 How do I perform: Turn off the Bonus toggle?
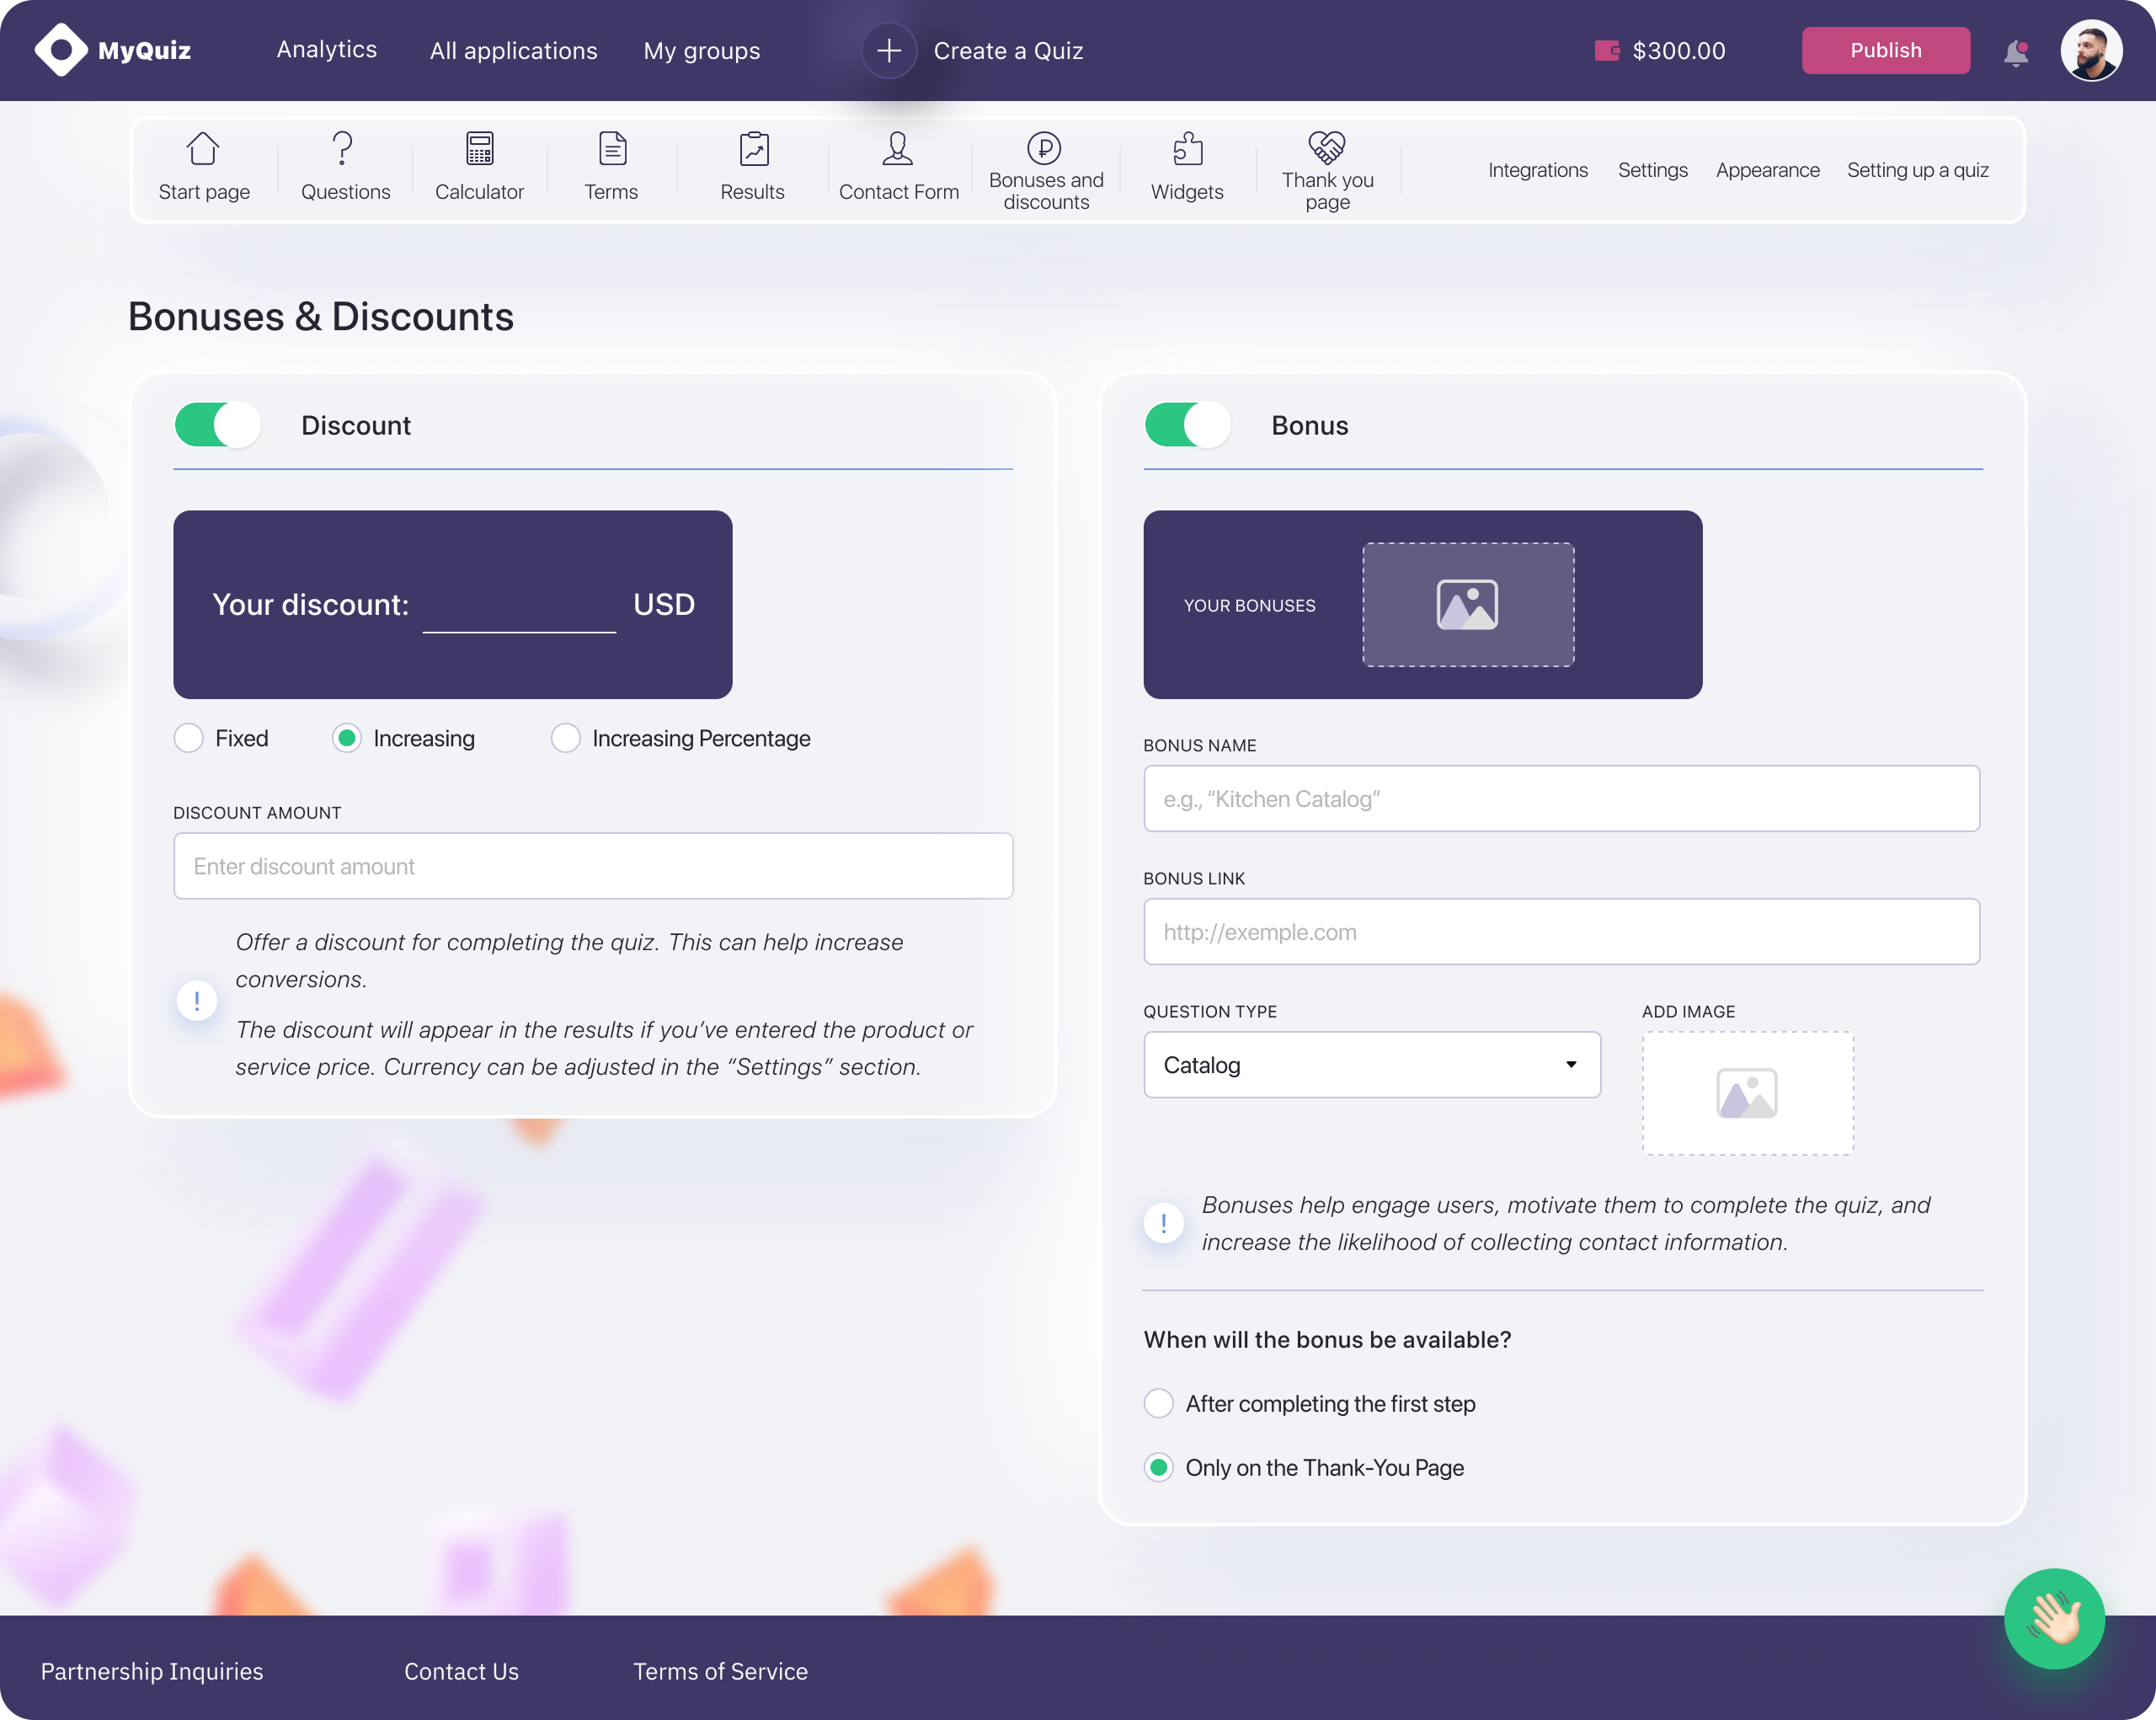(1188, 425)
